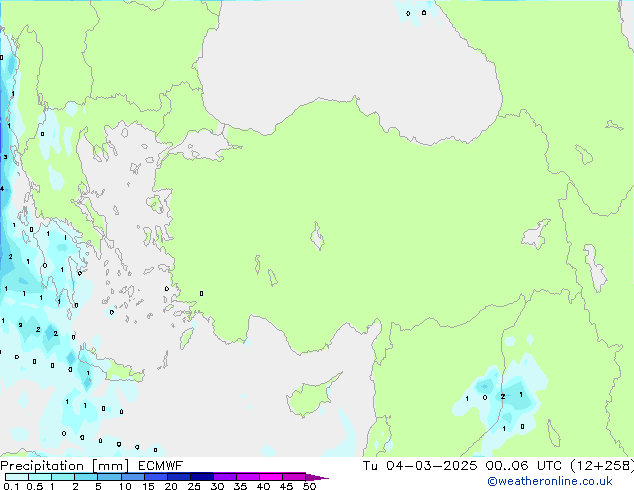Click the 'Tu 04-03-2025' date text

[420, 466]
